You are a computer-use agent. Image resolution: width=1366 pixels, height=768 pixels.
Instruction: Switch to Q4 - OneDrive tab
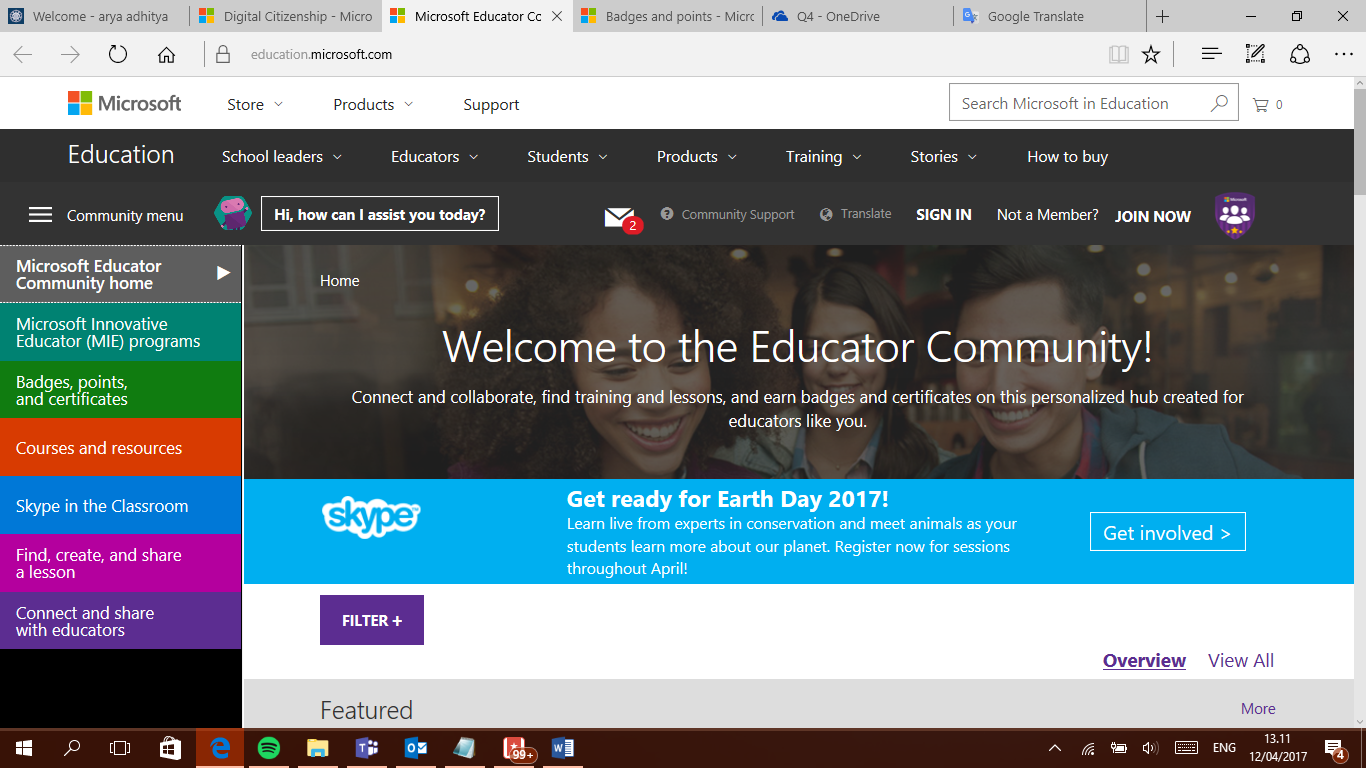[858, 16]
